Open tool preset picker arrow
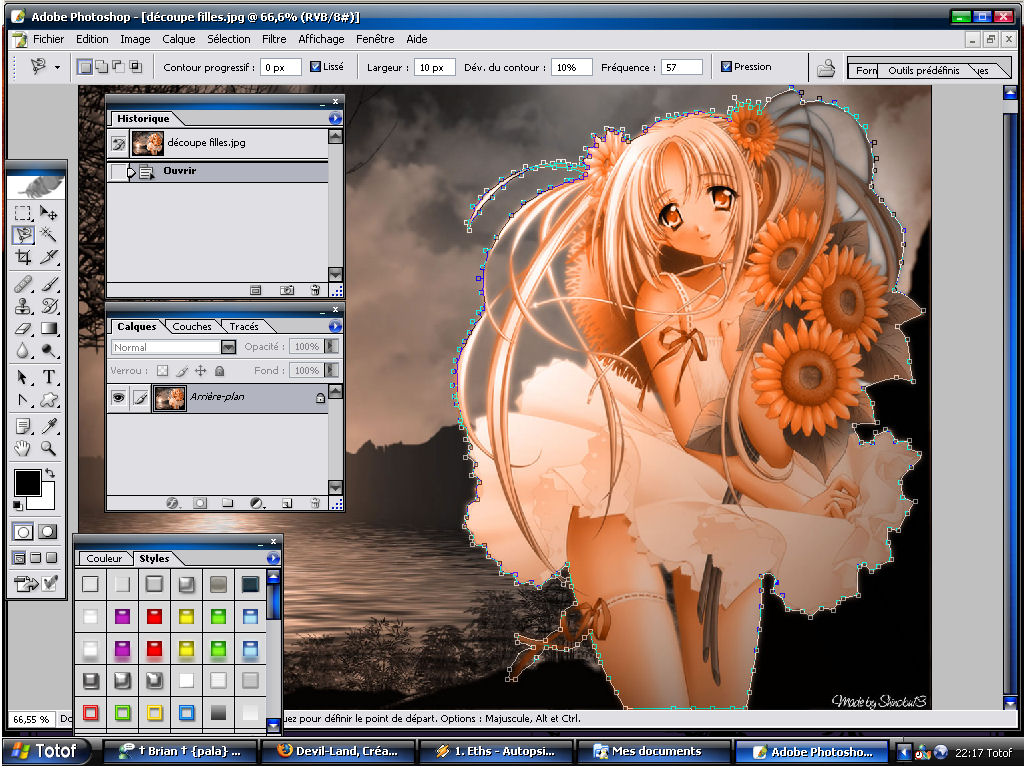The image size is (1024, 768). coord(57,67)
